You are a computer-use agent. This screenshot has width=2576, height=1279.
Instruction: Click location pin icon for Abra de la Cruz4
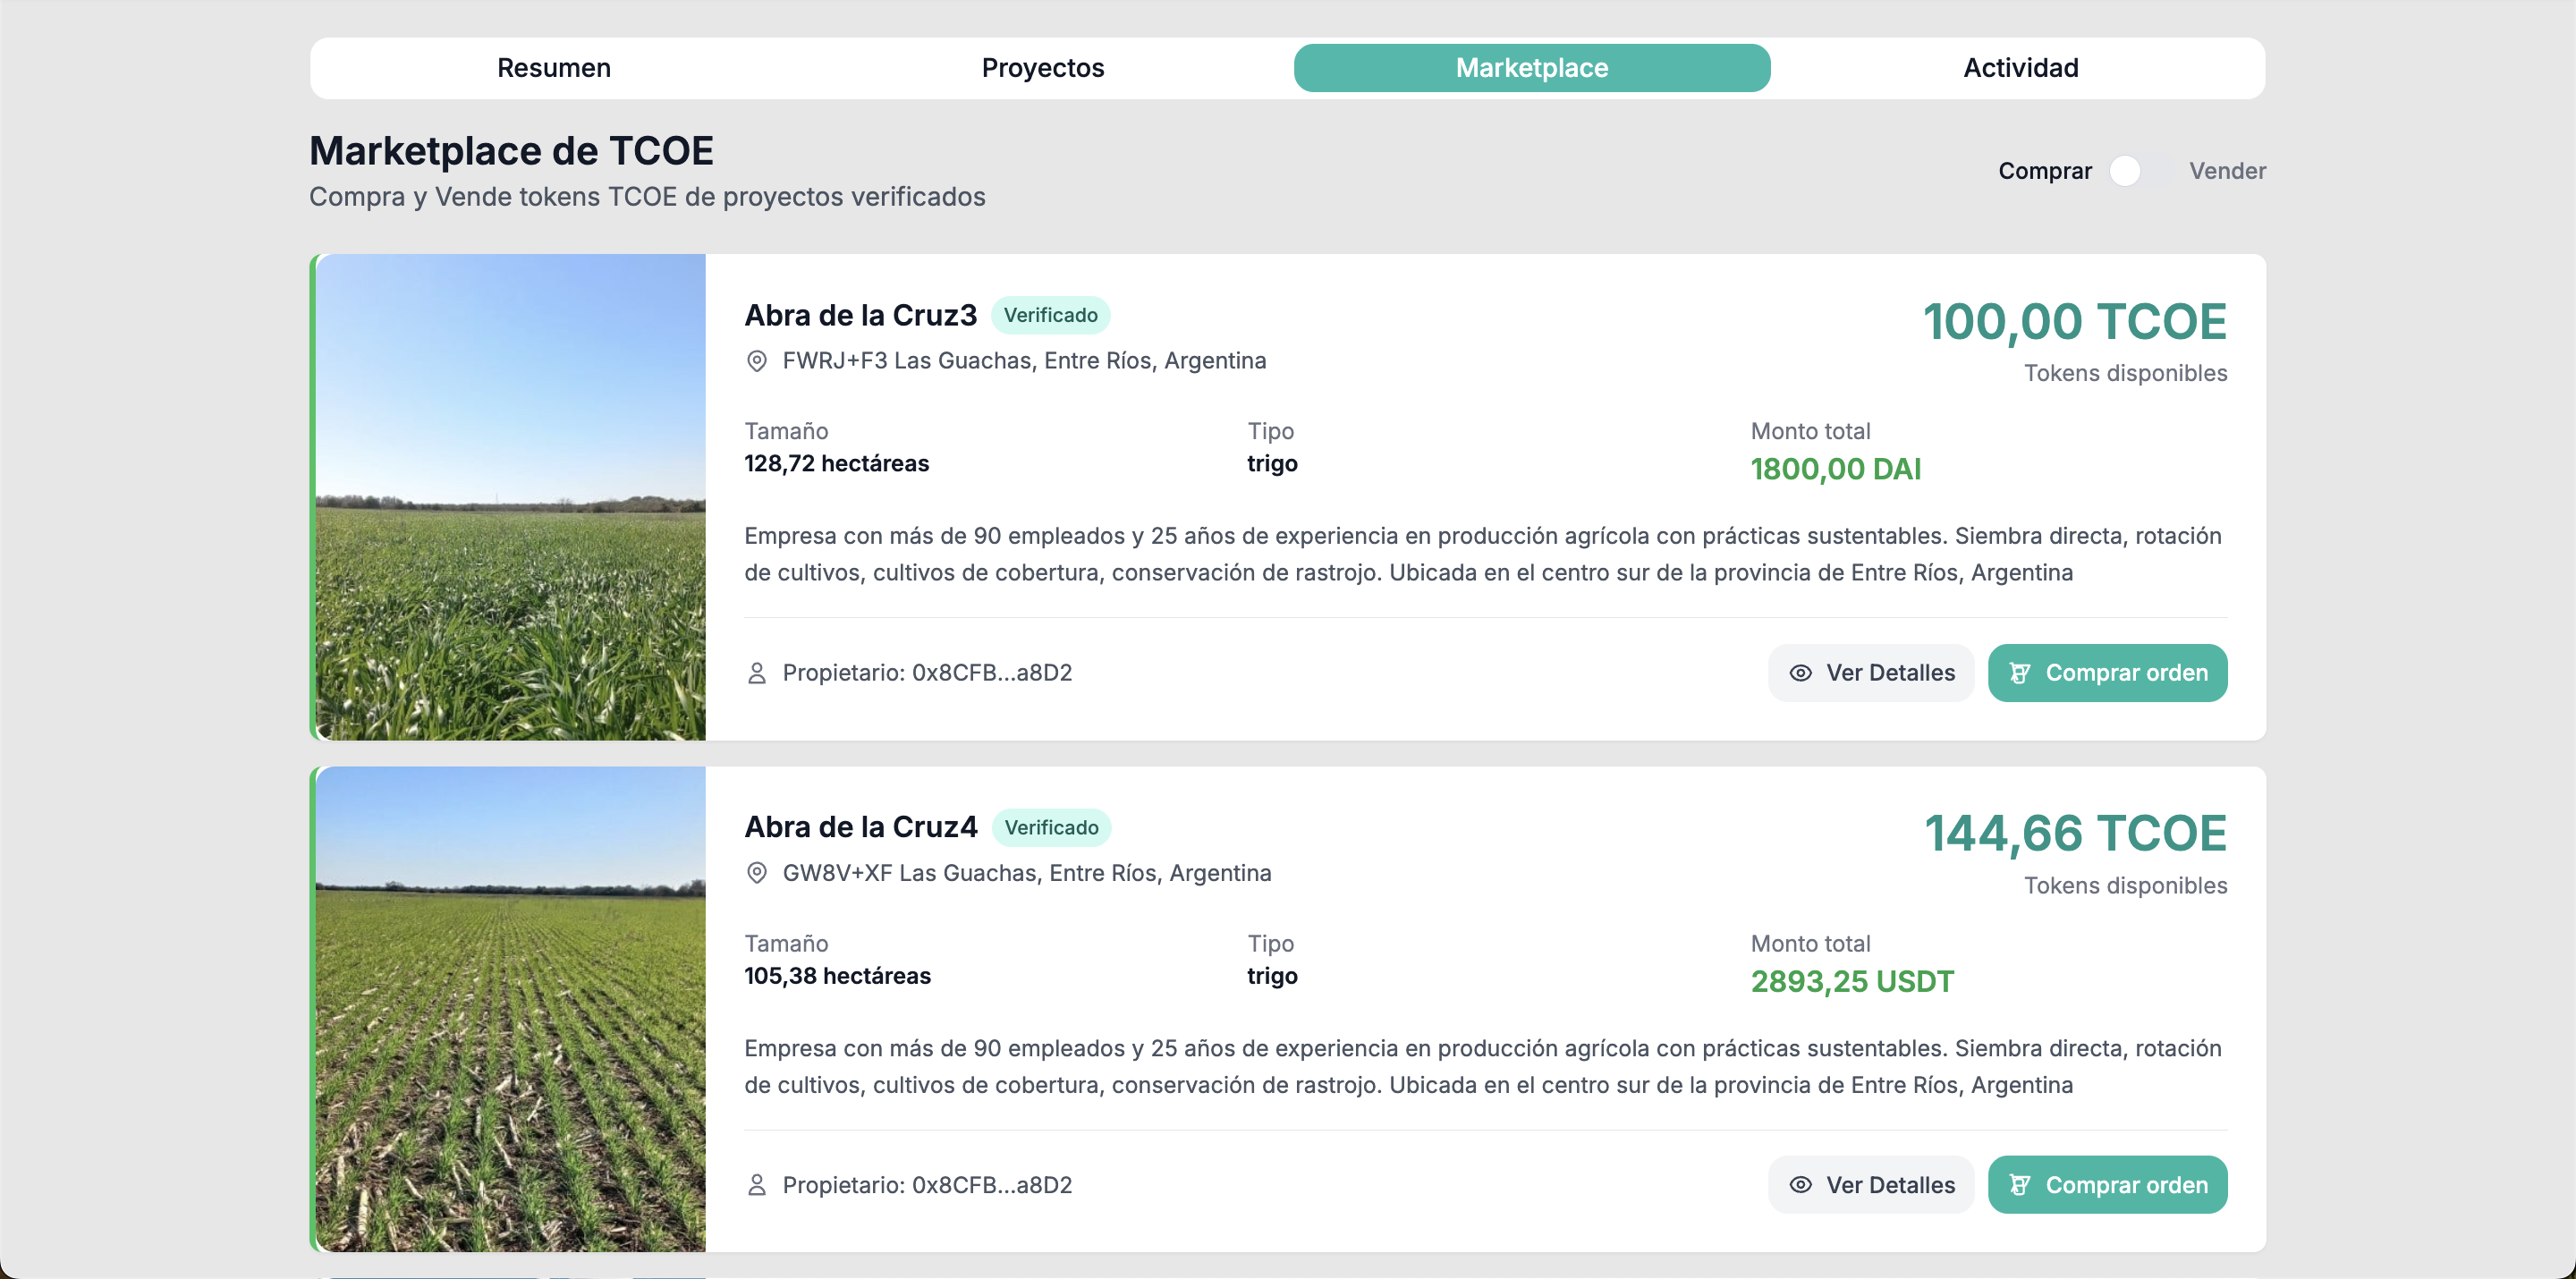click(757, 873)
